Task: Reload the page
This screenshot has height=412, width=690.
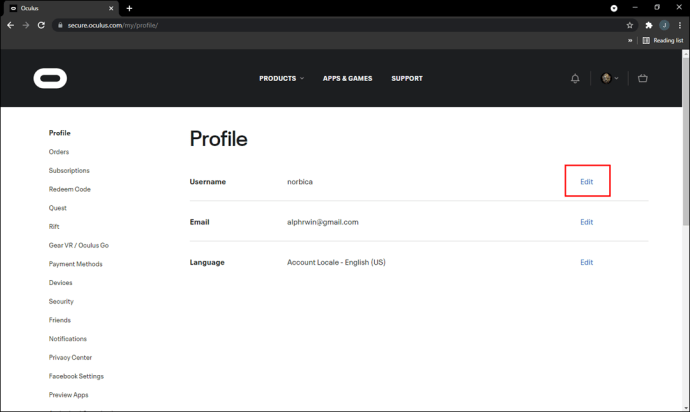Action: pos(41,25)
